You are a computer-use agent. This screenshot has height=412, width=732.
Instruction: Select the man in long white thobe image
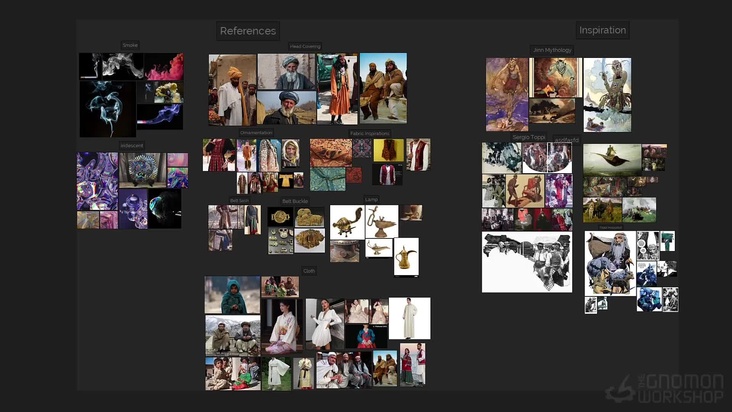[409, 318]
